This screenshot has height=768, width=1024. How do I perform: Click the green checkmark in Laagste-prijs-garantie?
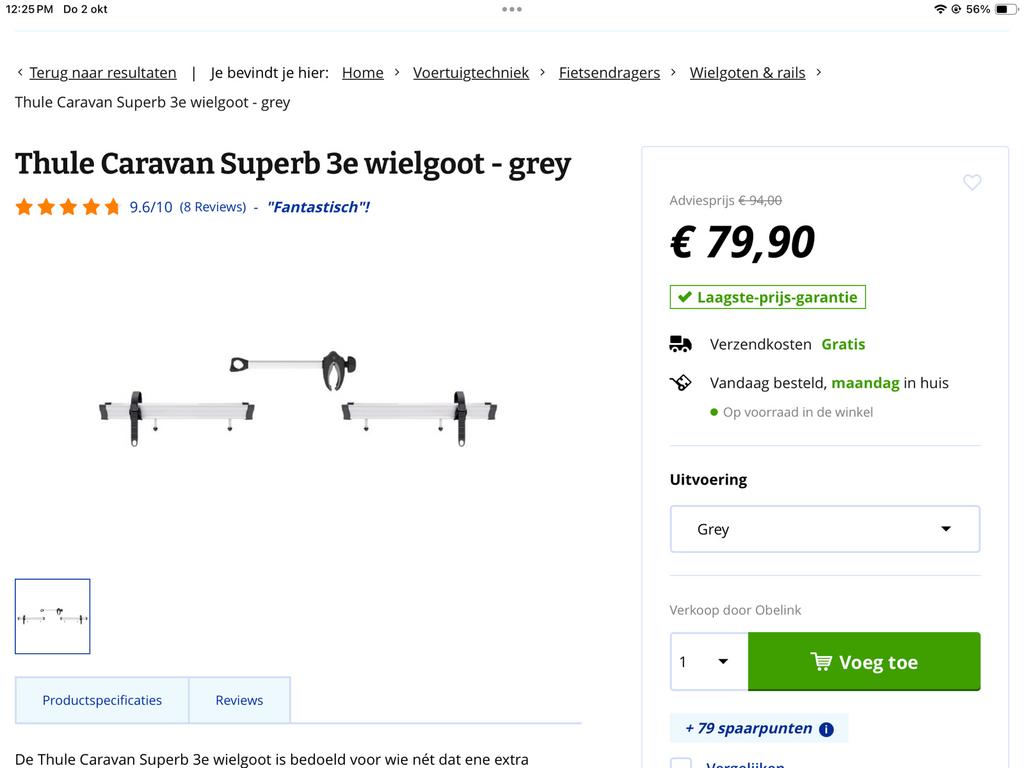pyautogui.click(x=685, y=296)
